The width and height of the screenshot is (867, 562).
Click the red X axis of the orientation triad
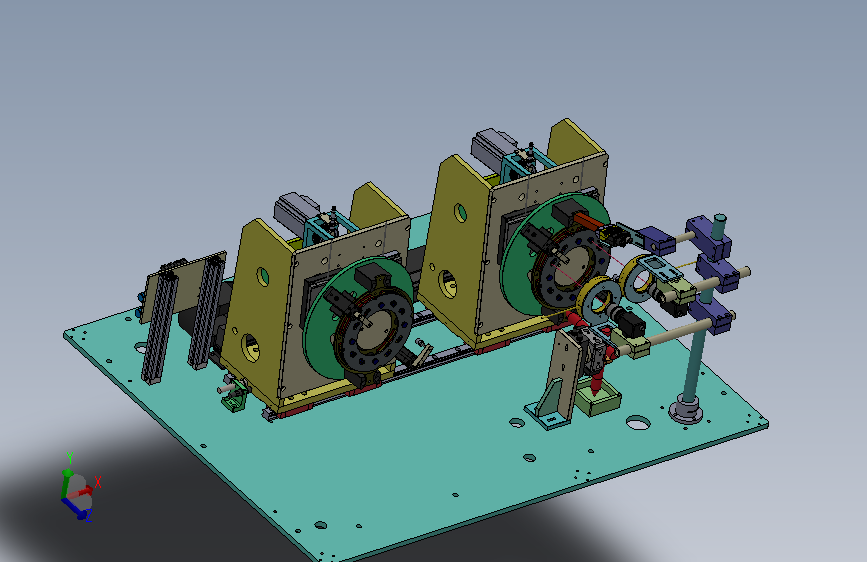click(x=82, y=491)
